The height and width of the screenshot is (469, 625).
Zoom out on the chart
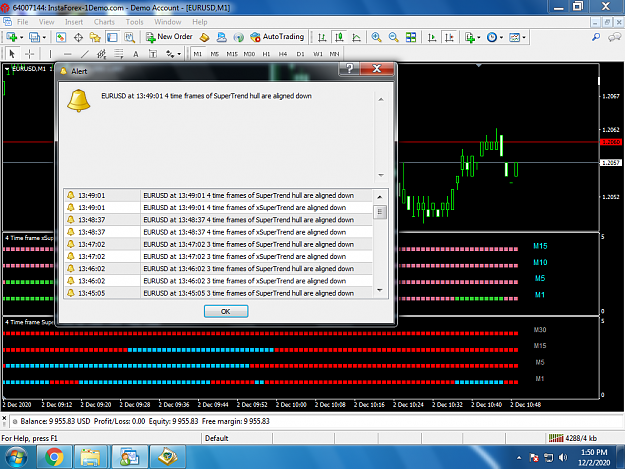click(393, 37)
